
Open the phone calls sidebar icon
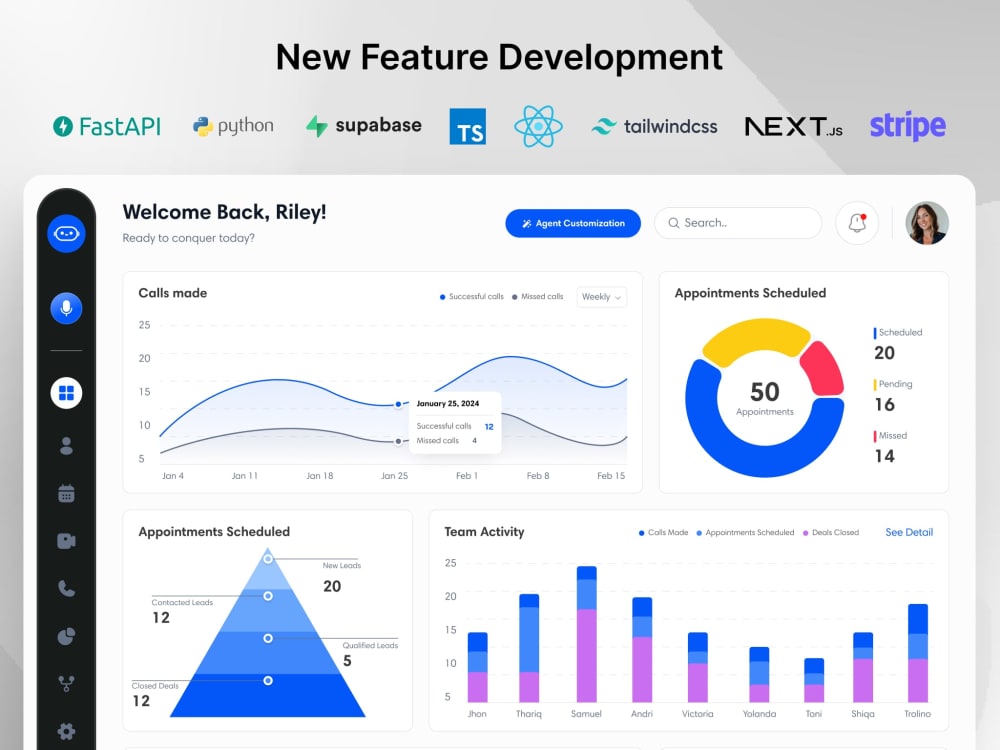[66, 588]
